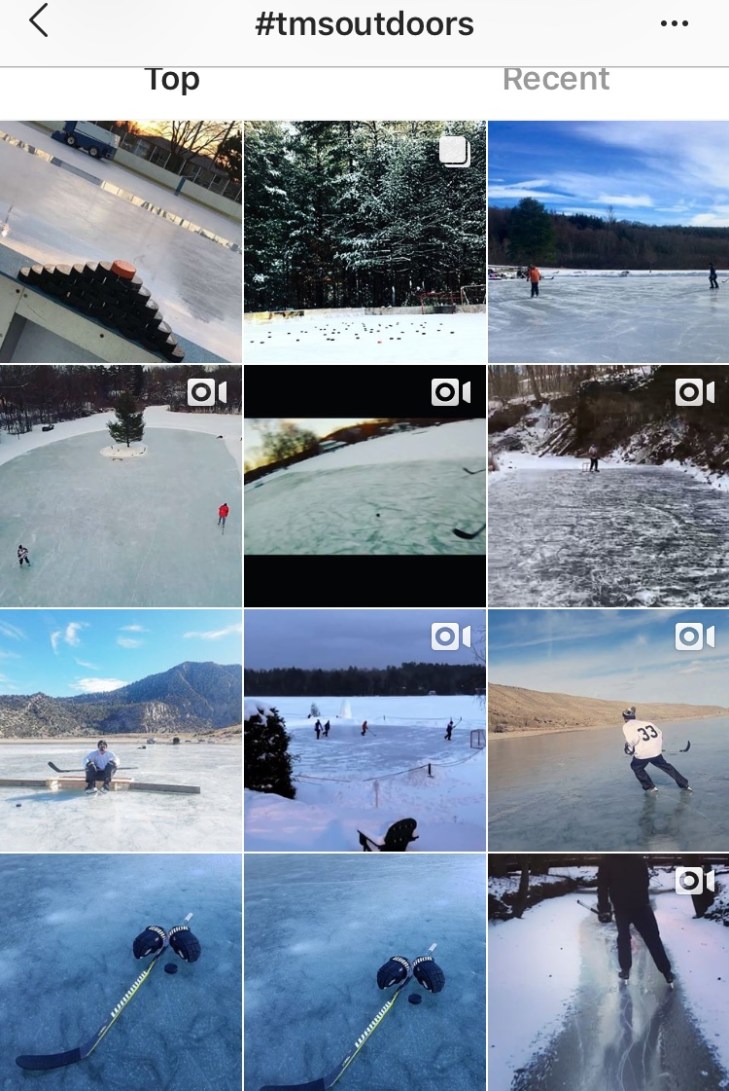
Task: Open the pond hockey blue sky photo
Action: click(609, 242)
